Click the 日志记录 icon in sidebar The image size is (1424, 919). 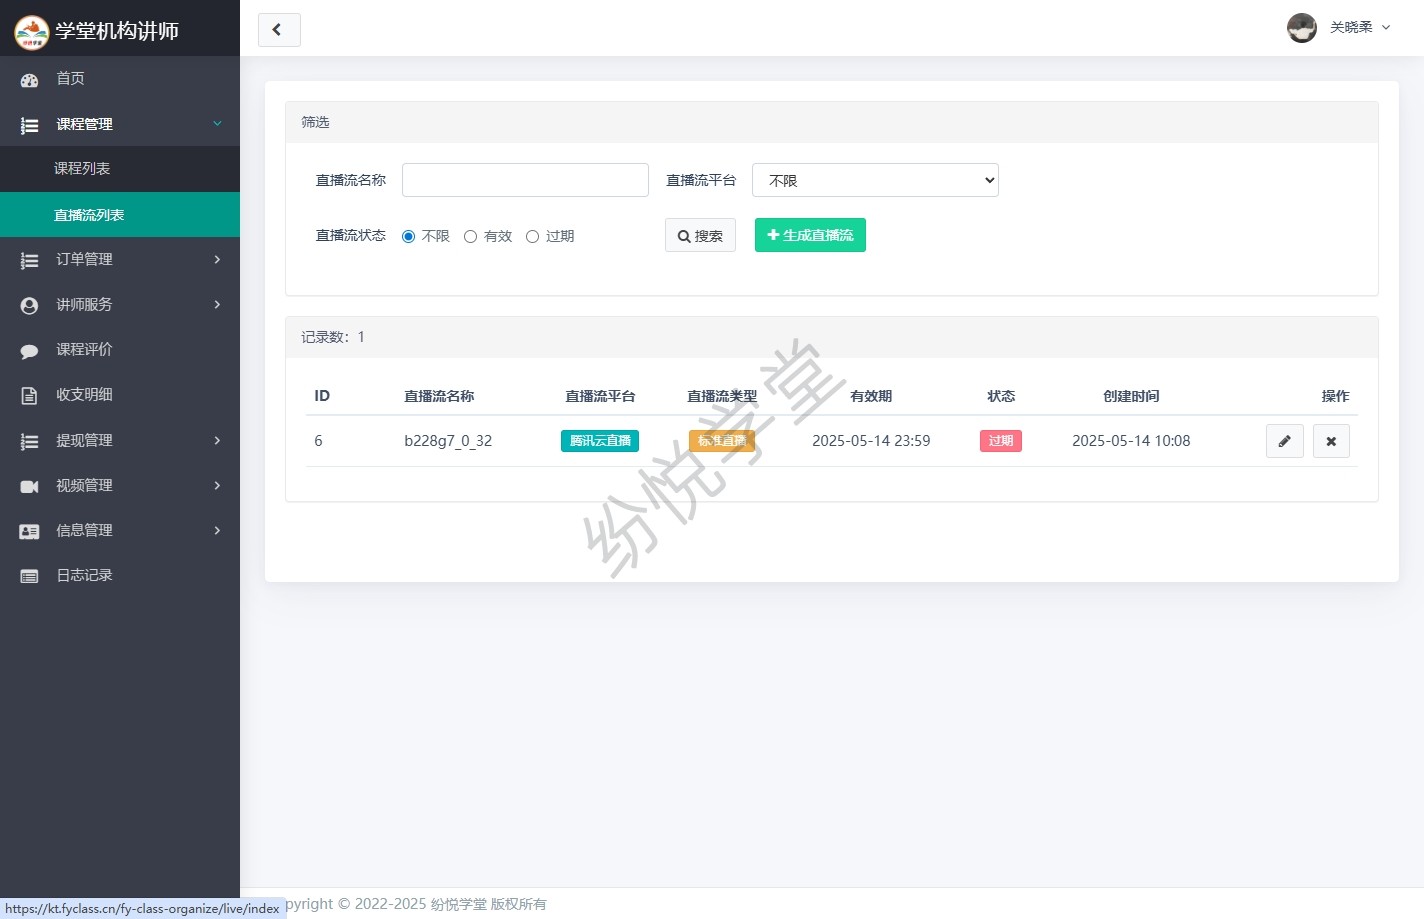click(x=29, y=576)
